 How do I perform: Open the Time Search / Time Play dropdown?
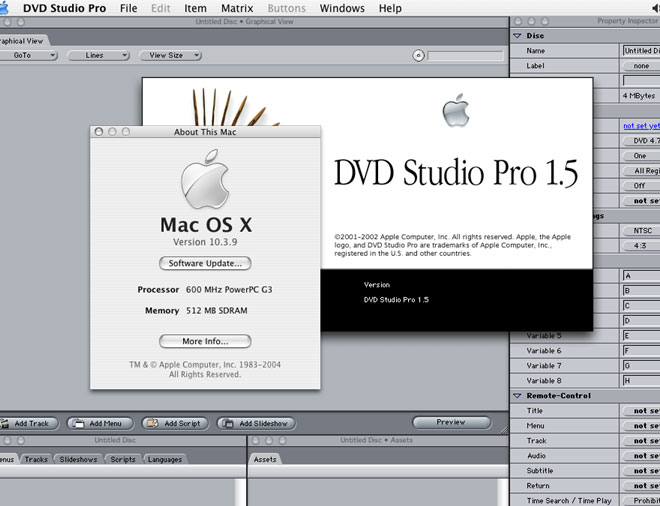641,501
